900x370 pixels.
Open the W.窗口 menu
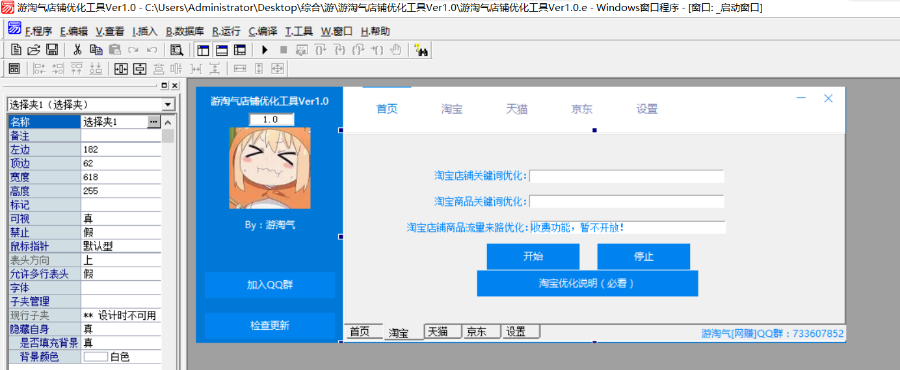click(336, 32)
